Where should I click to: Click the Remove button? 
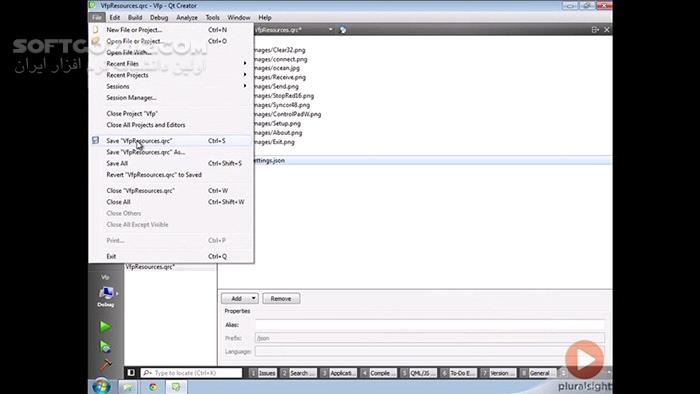point(281,299)
